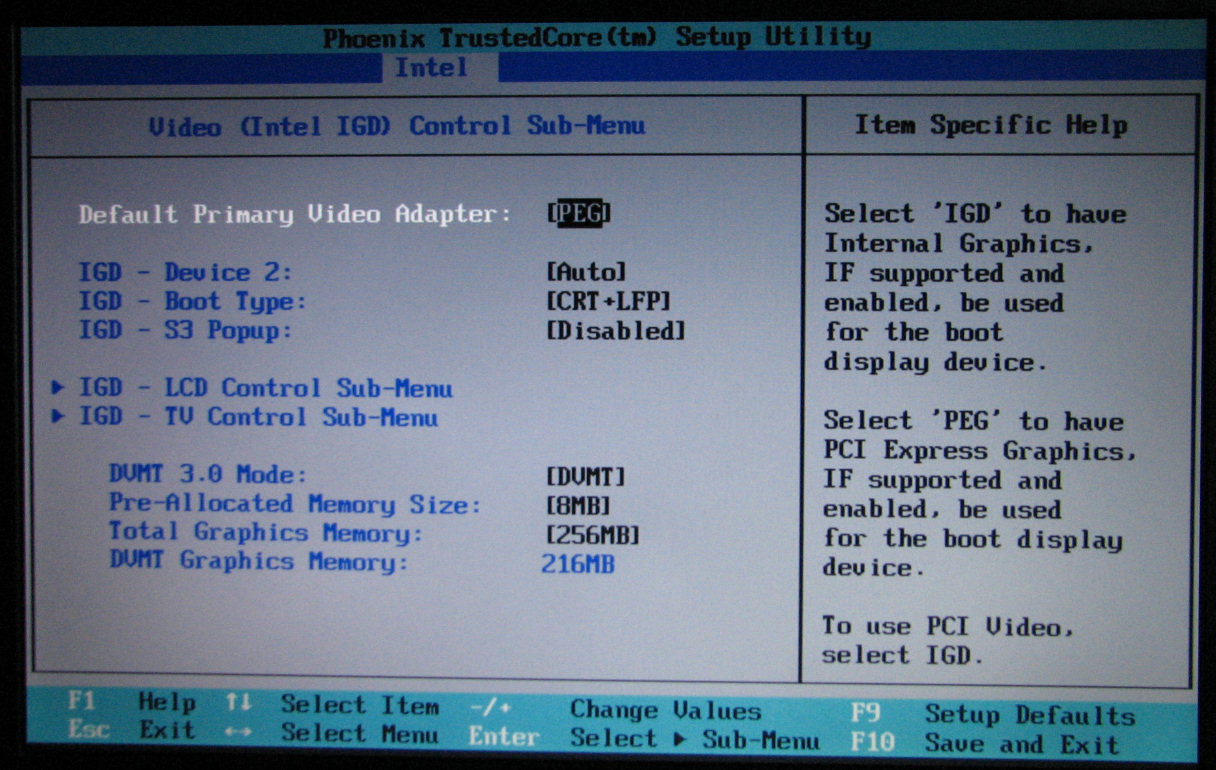Image resolution: width=1216 pixels, height=770 pixels.
Task: Open IGD - LCD Control Sub-Menu
Action: pos(266,388)
